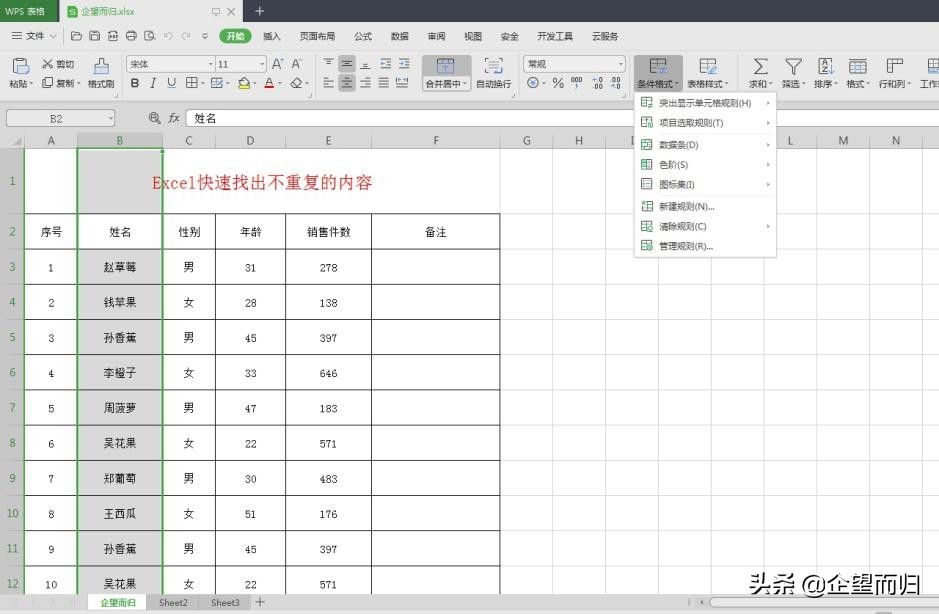Switch to Sheet2 tab

point(173,603)
